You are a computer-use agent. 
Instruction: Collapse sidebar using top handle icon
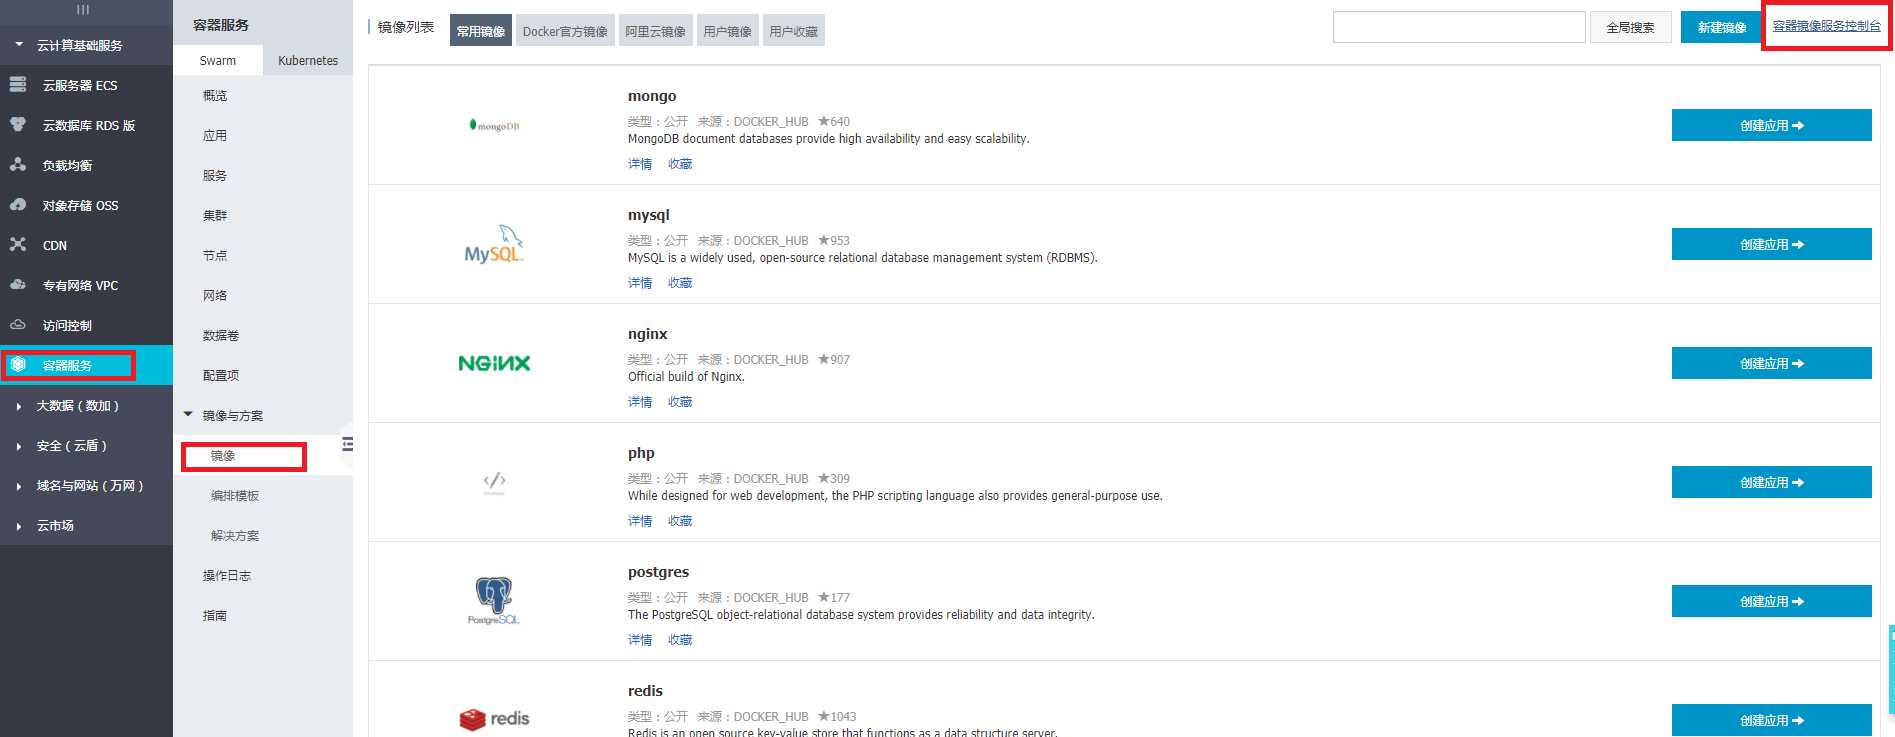click(x=83, y=10)
